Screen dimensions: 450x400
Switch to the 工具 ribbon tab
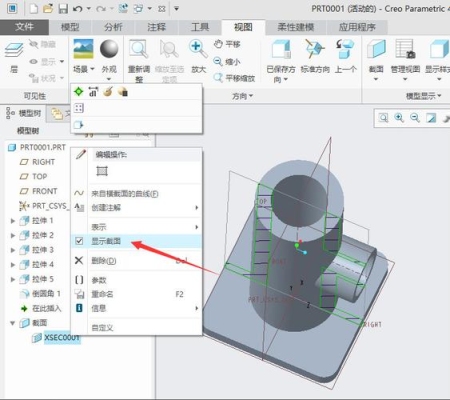coord(200,27)
